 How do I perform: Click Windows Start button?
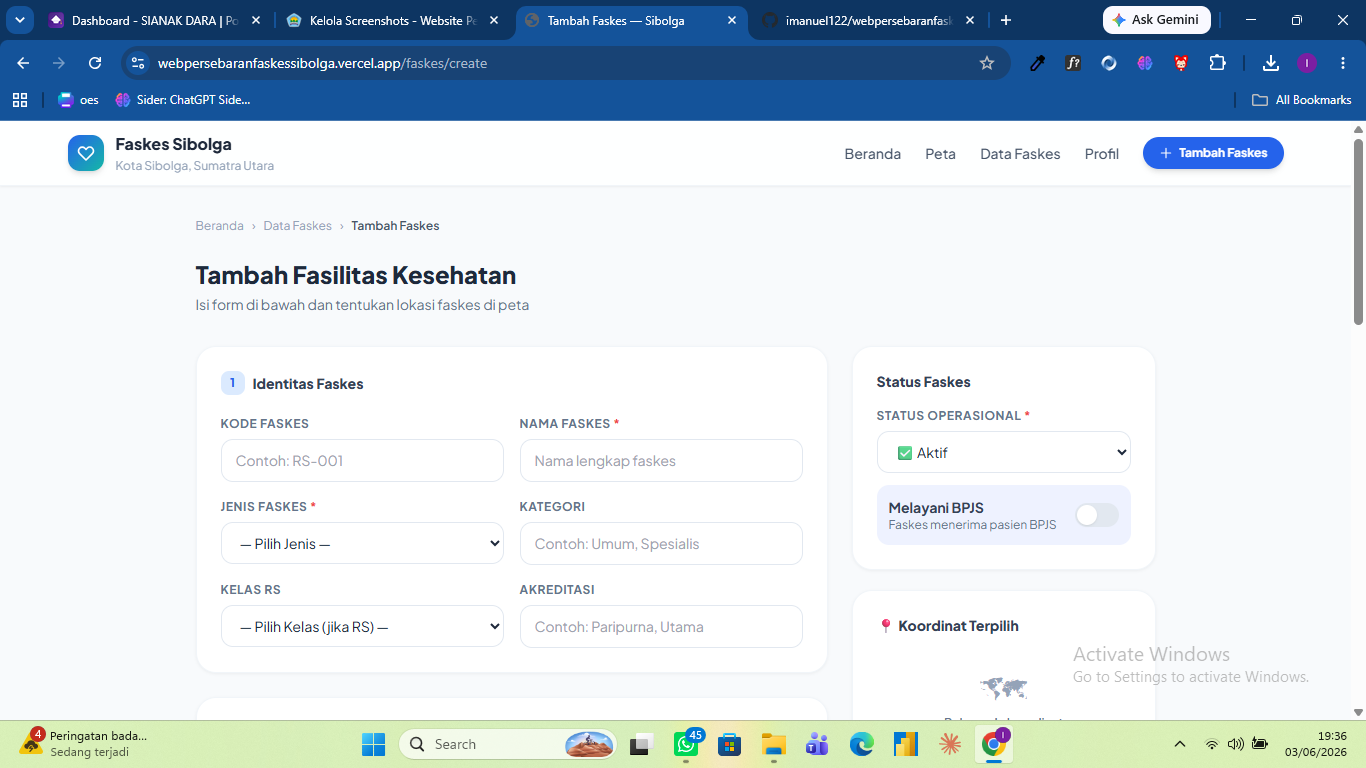click(x=373, y=744)
